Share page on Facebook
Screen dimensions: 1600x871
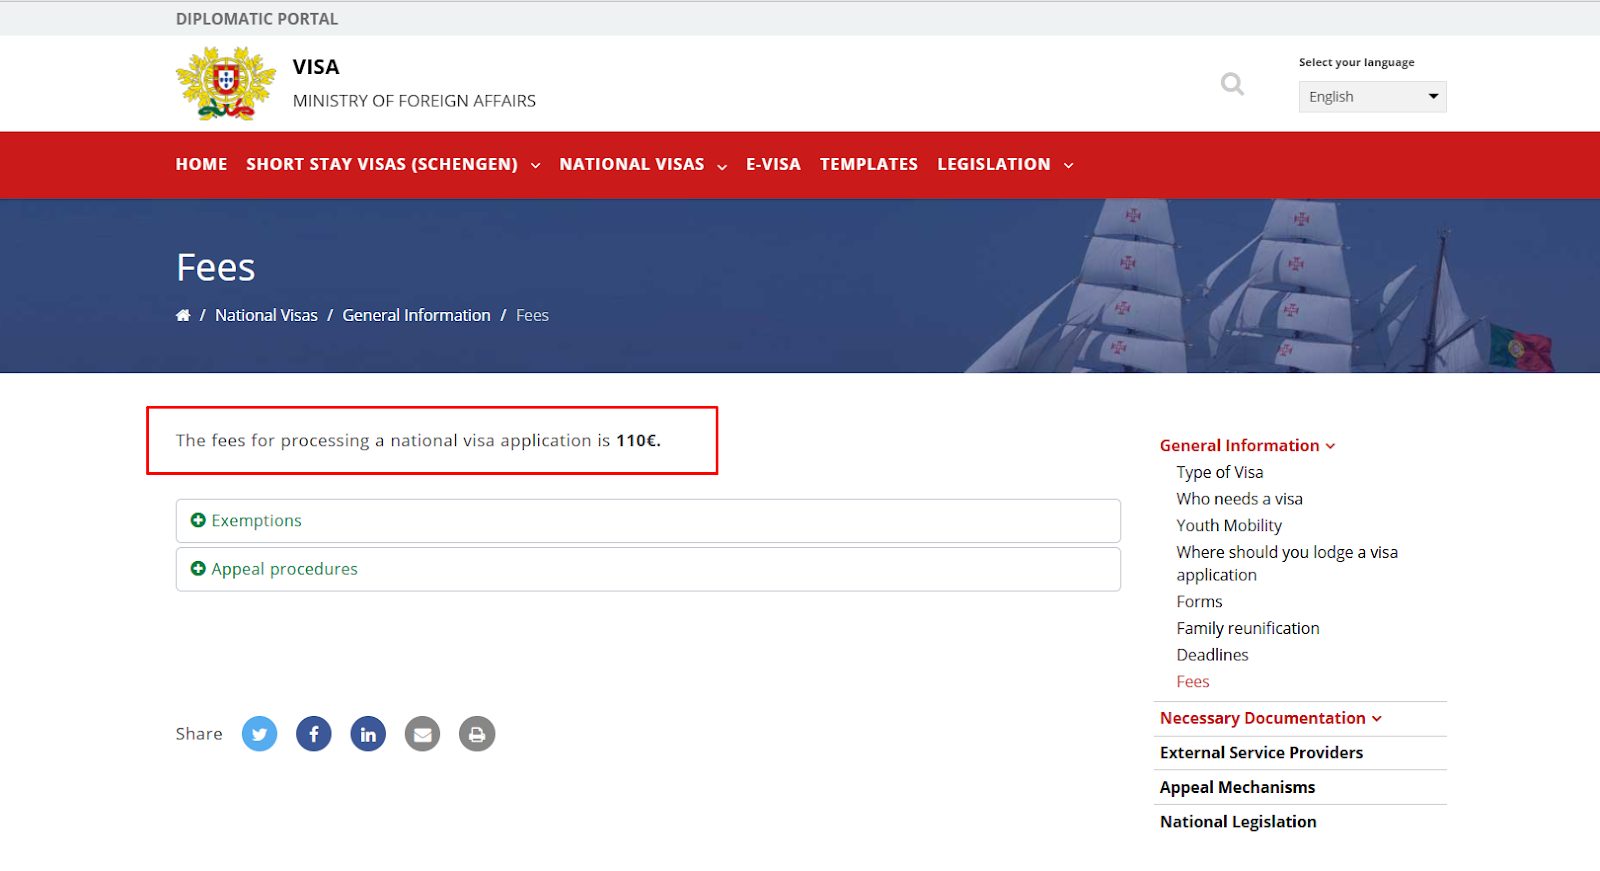(314, 734)
